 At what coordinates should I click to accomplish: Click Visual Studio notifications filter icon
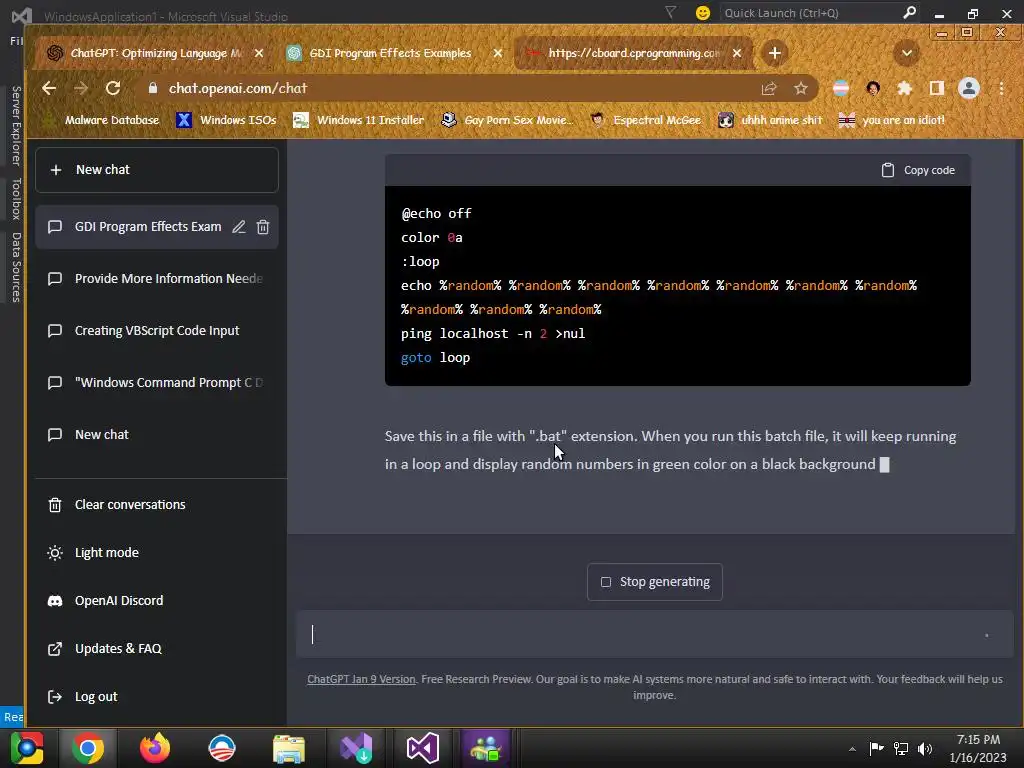pos(671,12)
